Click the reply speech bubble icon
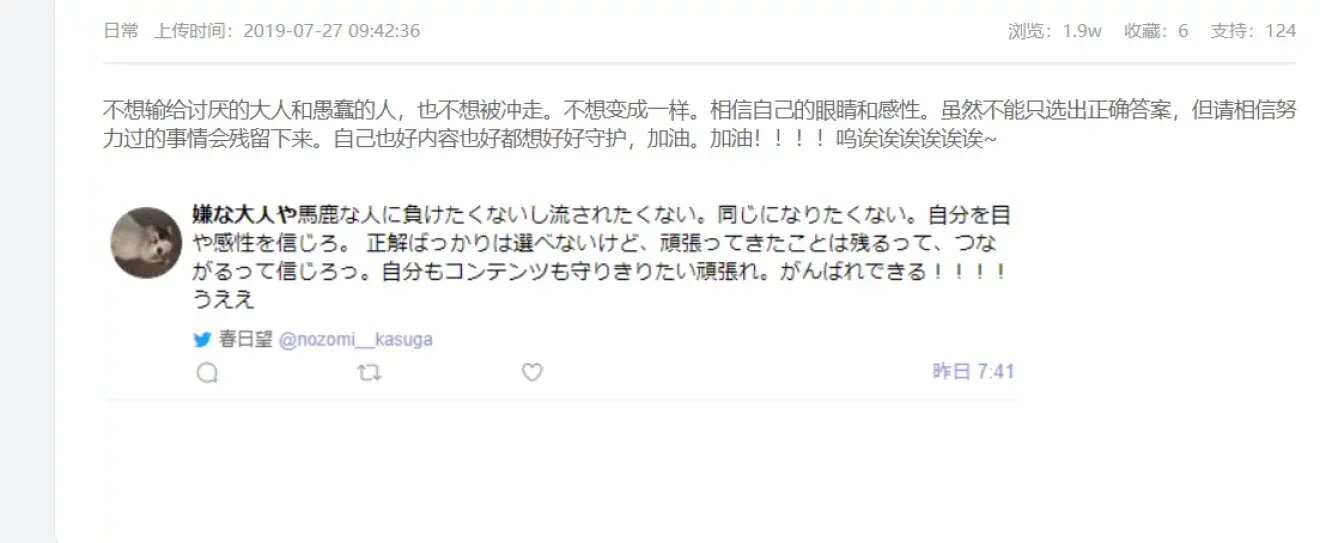The image size is (1320, 543). 207,373
